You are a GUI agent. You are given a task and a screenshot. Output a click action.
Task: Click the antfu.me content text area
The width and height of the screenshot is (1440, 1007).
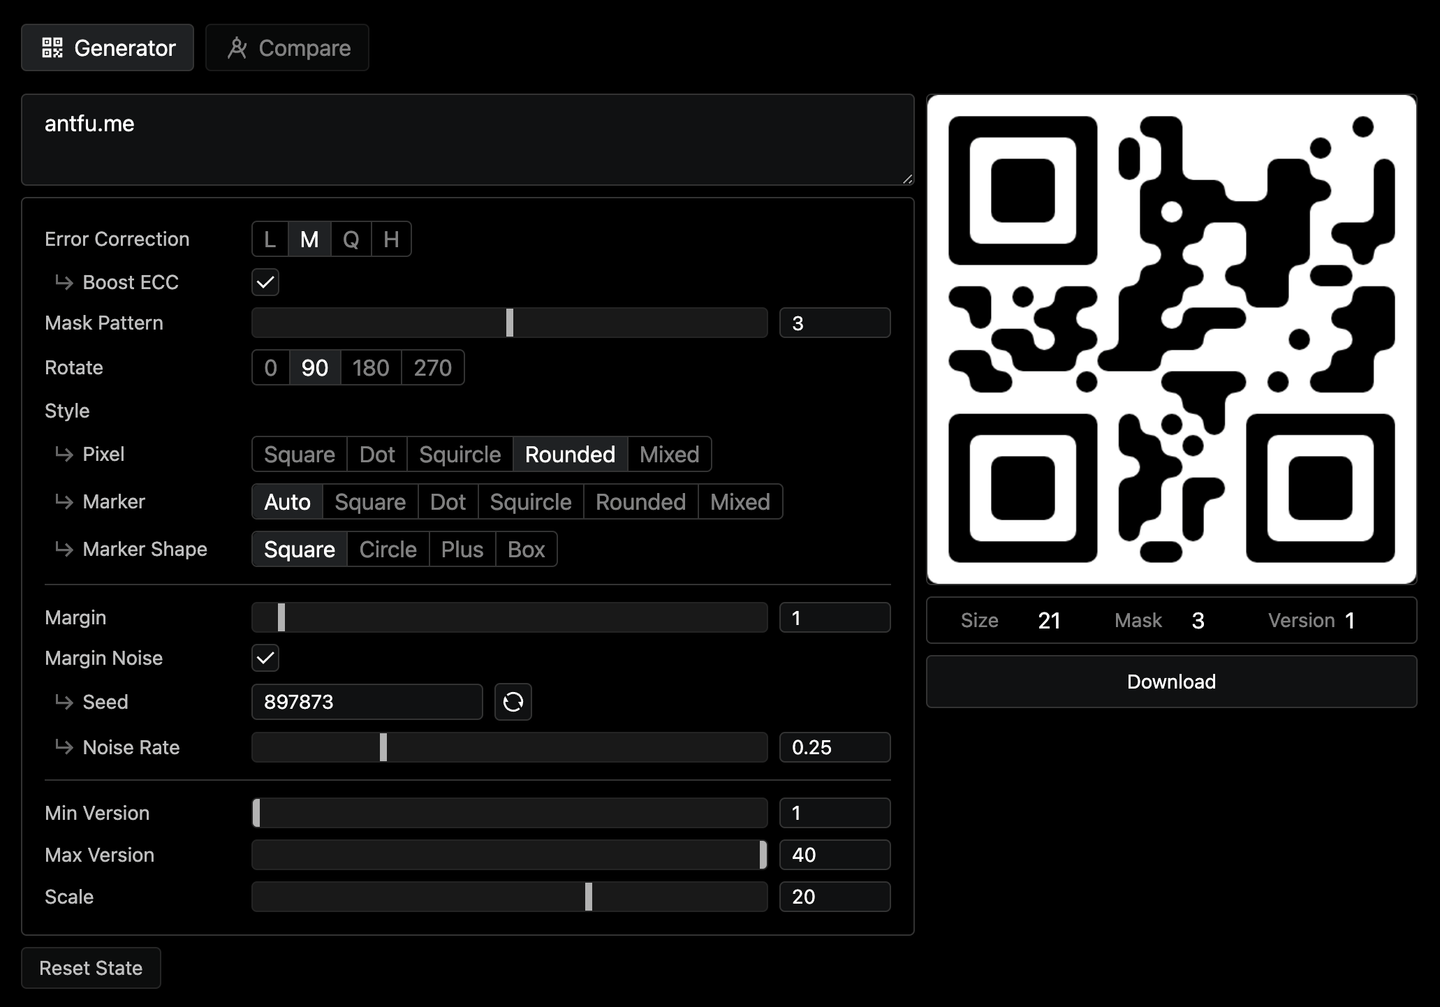[467, 140]
